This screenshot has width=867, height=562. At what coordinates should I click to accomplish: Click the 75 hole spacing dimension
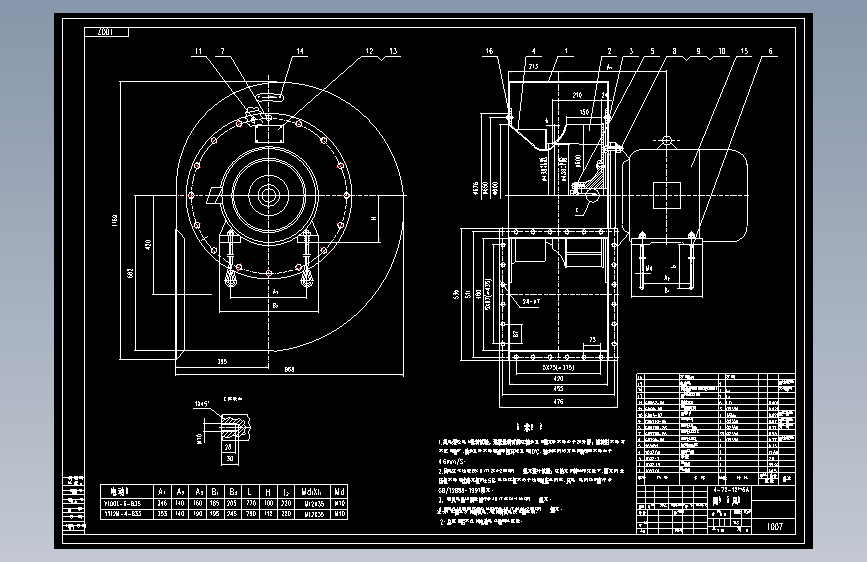[x=593, y=340]
